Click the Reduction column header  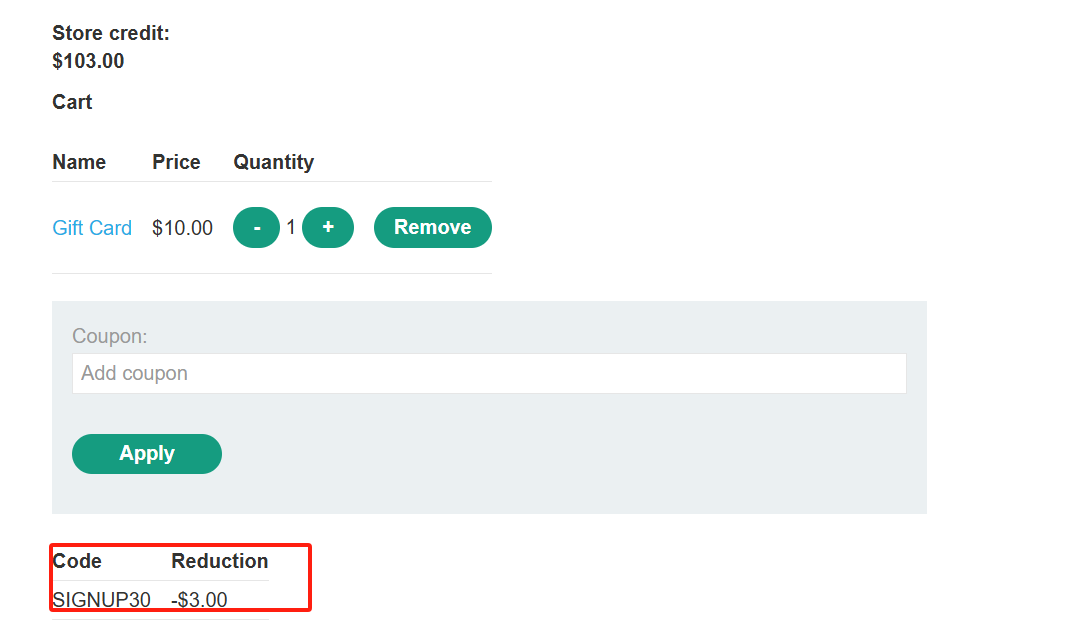point(220,561)
